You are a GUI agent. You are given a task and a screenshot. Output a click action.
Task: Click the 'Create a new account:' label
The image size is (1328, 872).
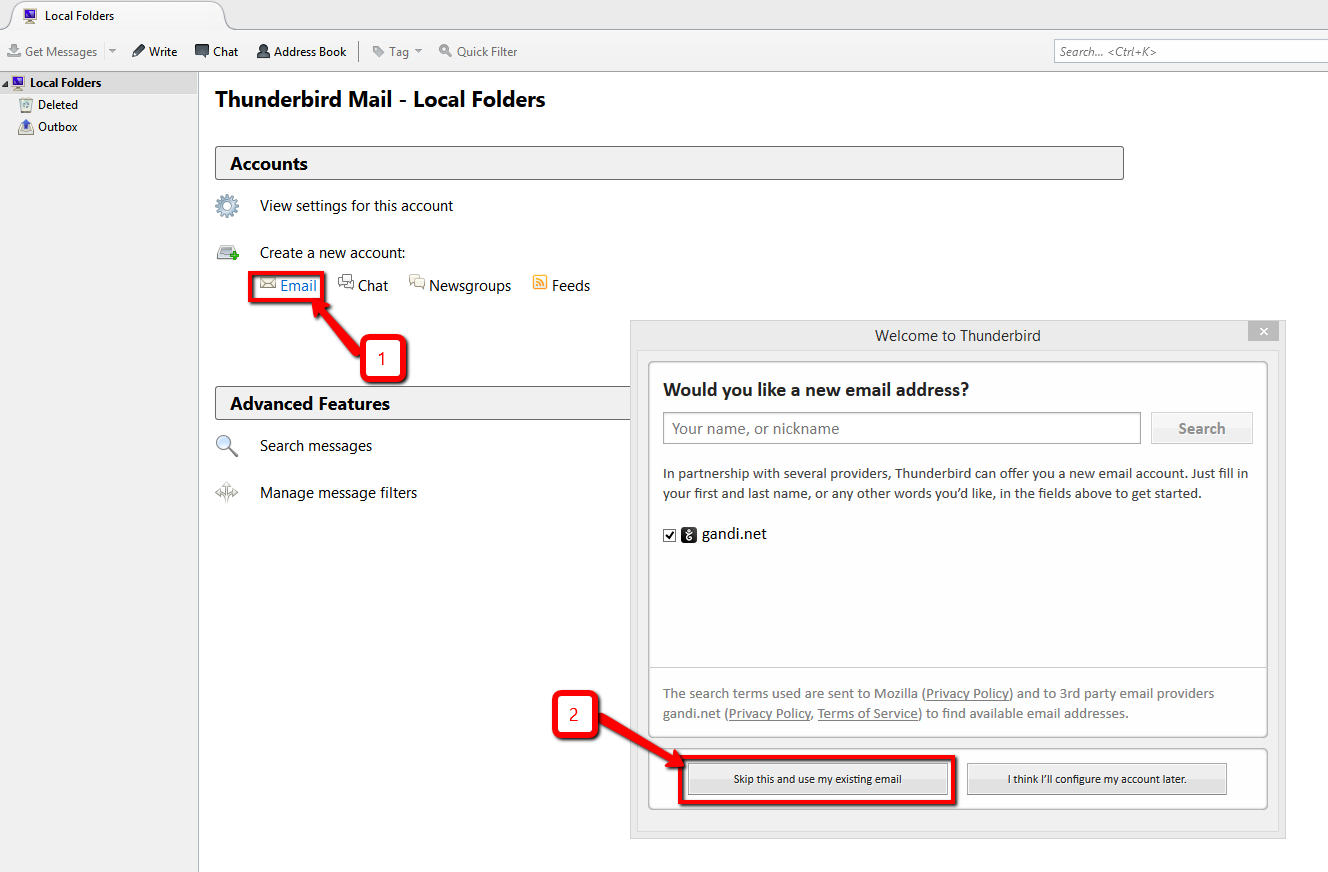pos(333,253)
